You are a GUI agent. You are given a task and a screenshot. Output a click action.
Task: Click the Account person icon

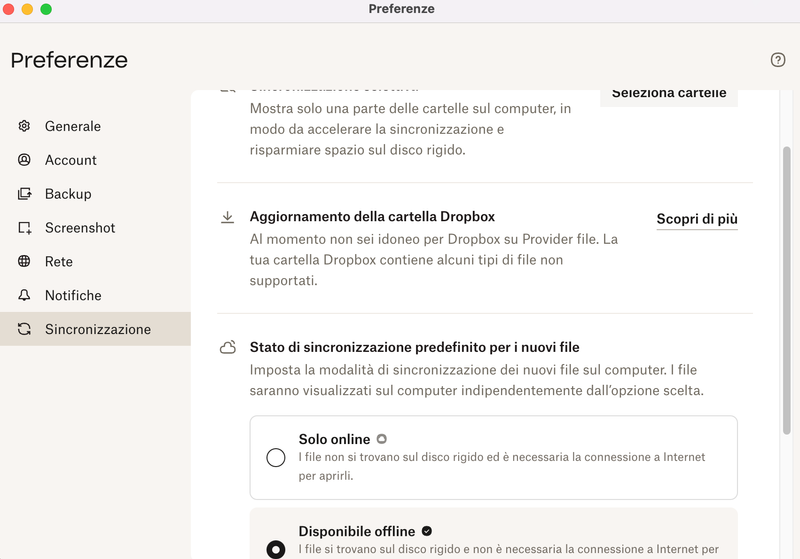click(25, 160)
